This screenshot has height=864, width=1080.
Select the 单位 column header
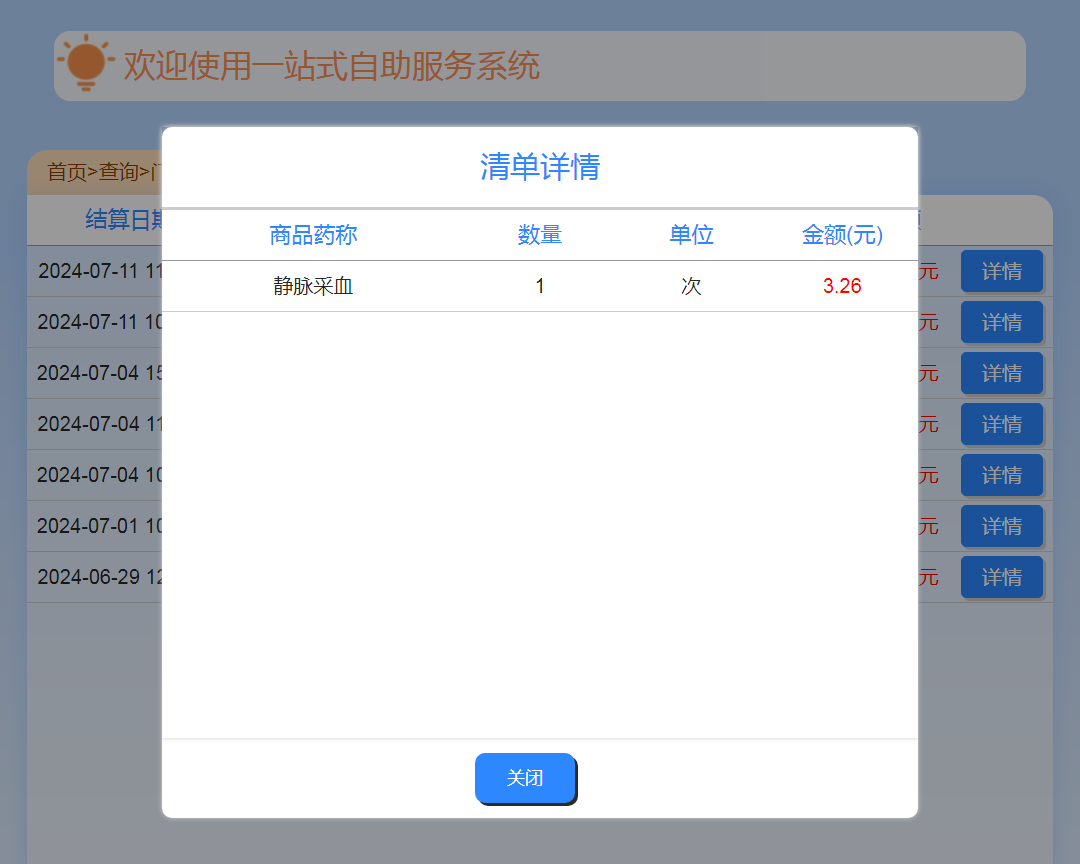coord(691,235)
